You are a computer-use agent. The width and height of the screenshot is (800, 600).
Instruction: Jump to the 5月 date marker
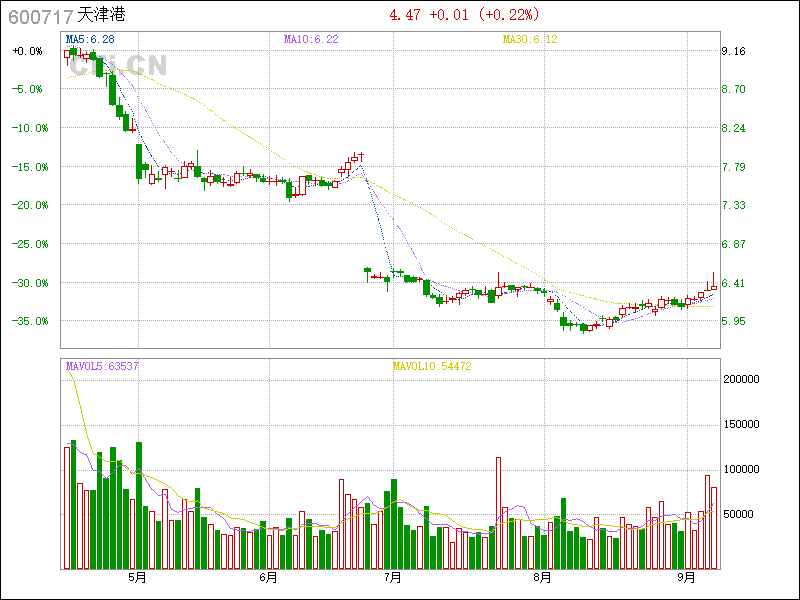click(x=137, y=578)
